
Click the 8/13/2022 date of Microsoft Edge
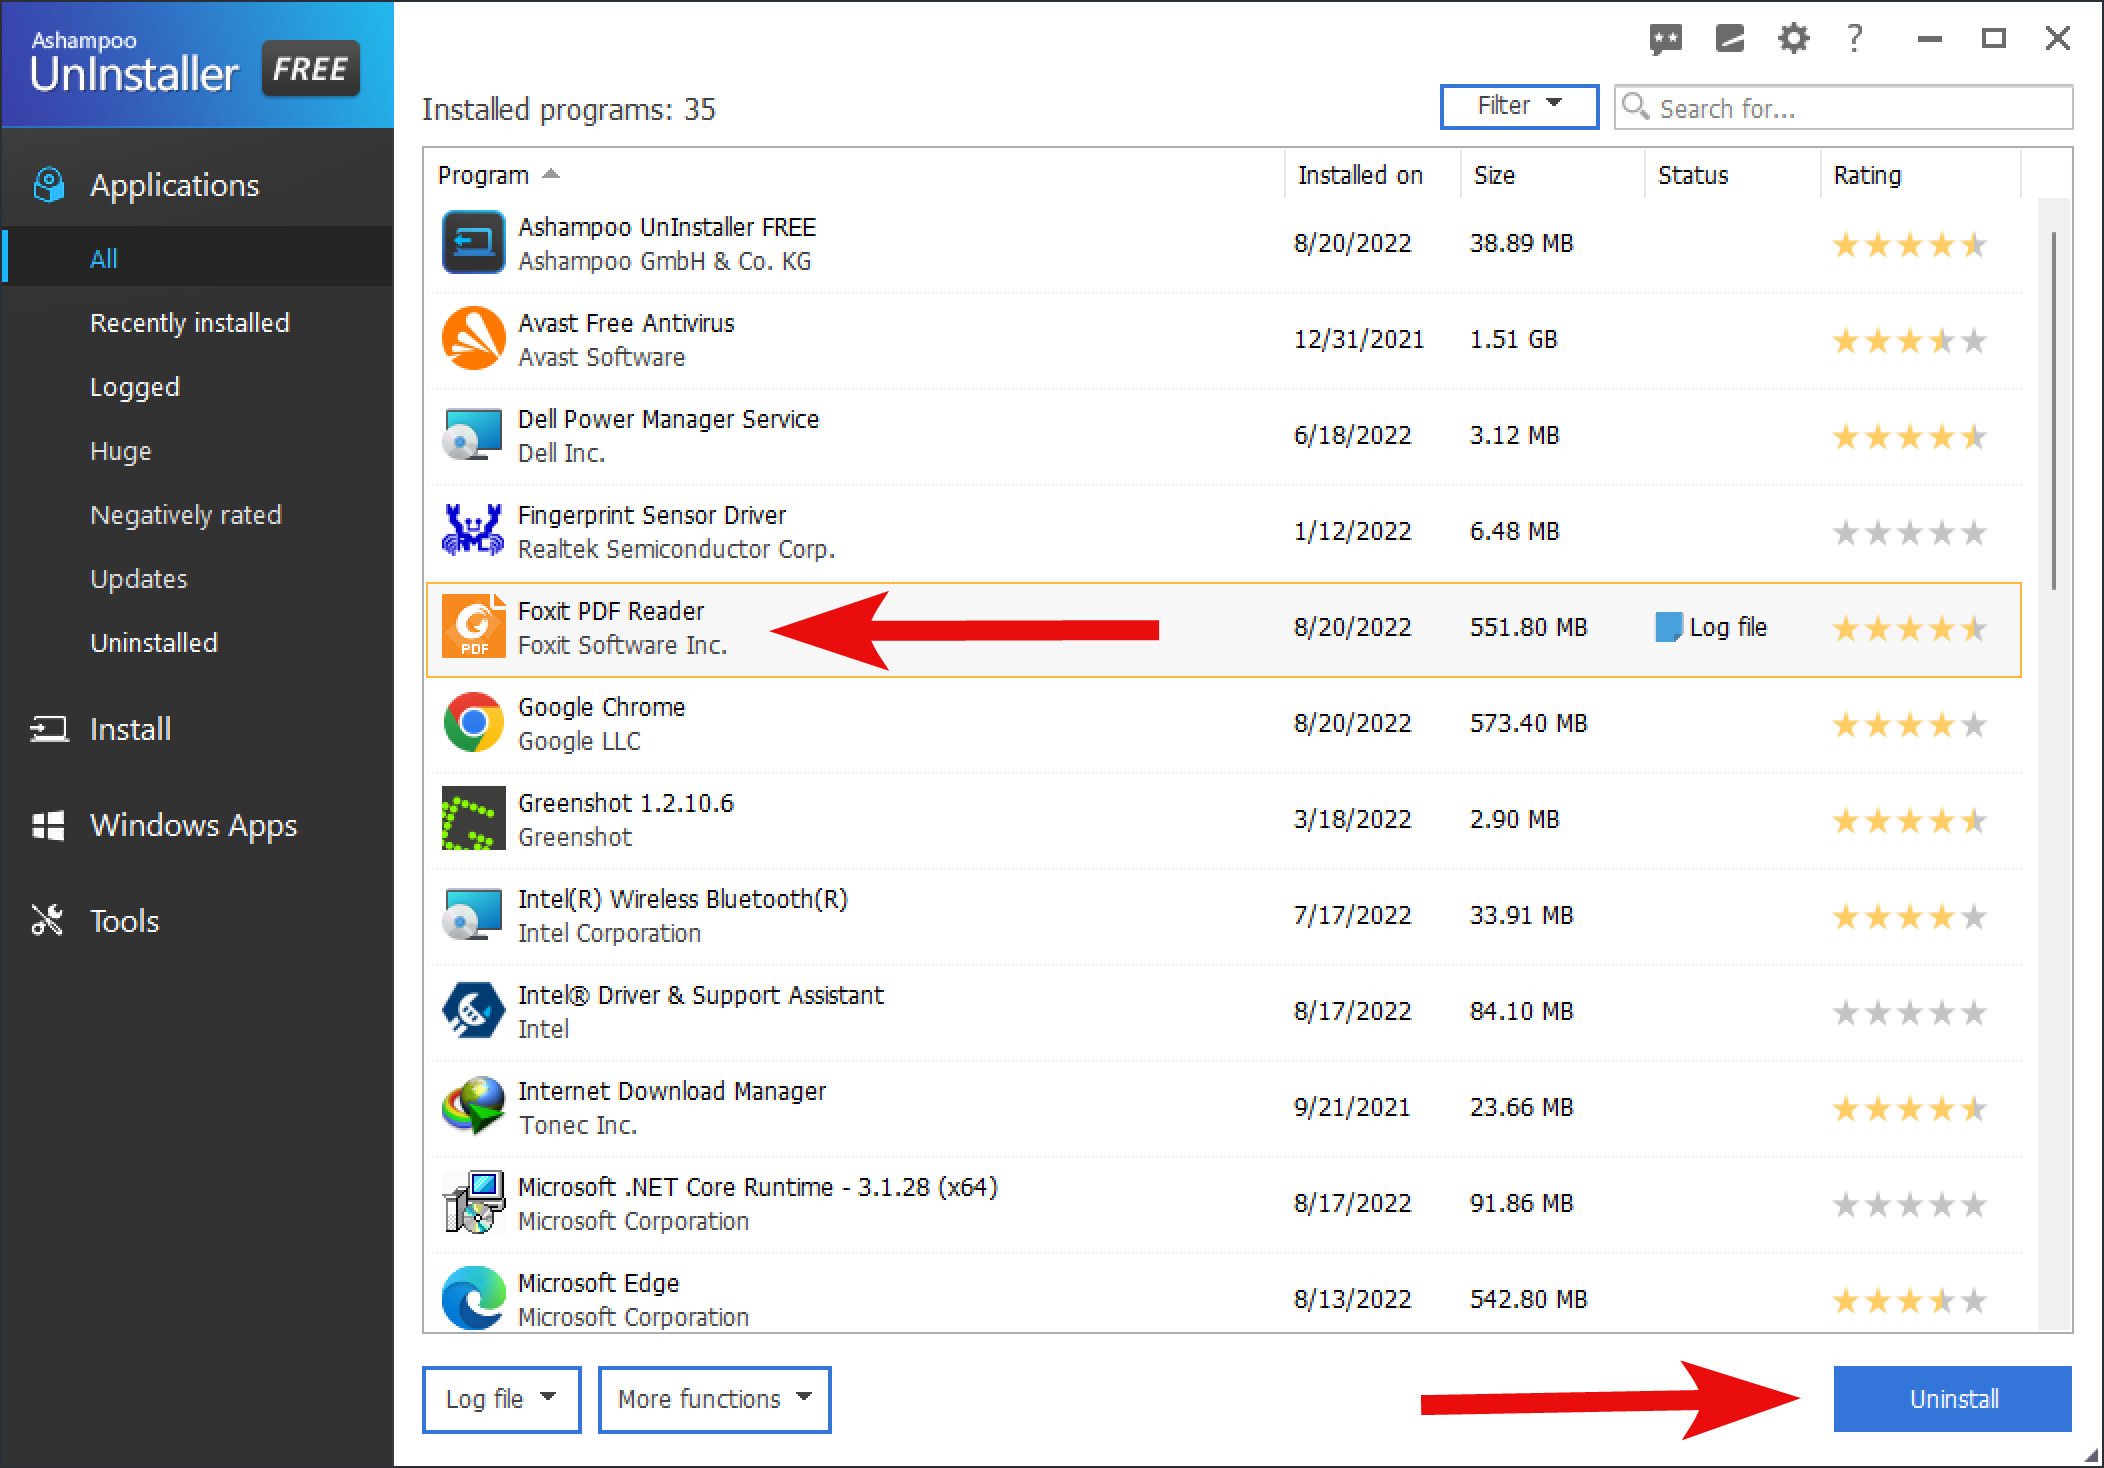1352,1299
